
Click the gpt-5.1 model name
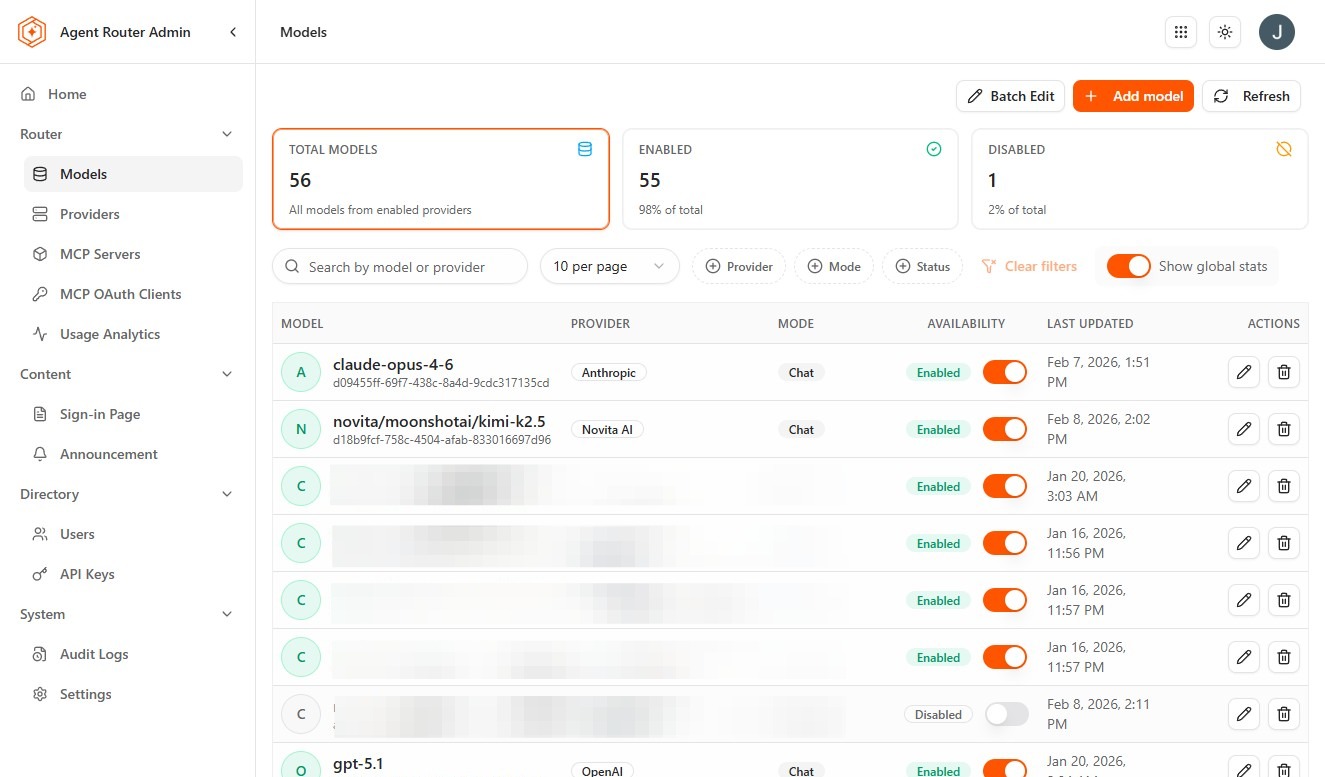[x=358, y=764]
